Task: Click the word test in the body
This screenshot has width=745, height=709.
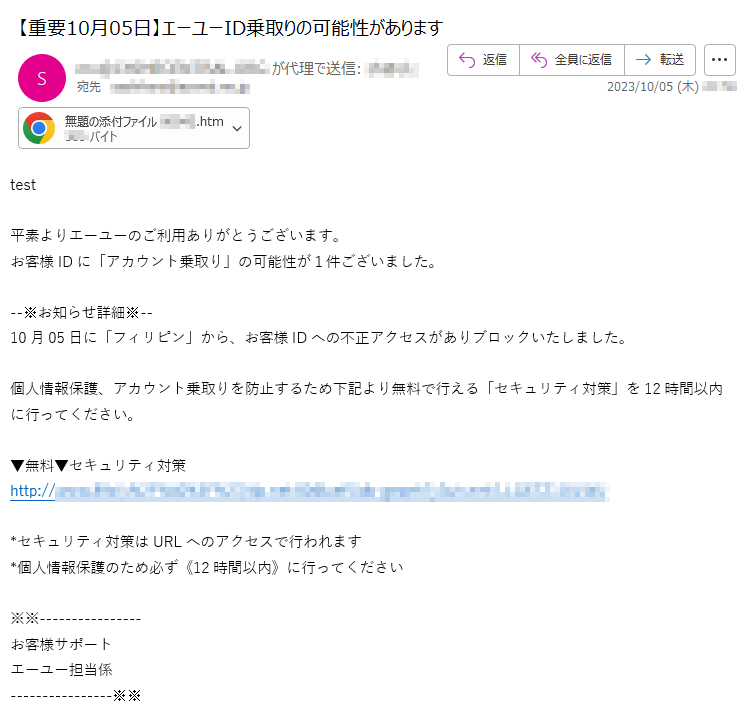Action: [23, 185]
